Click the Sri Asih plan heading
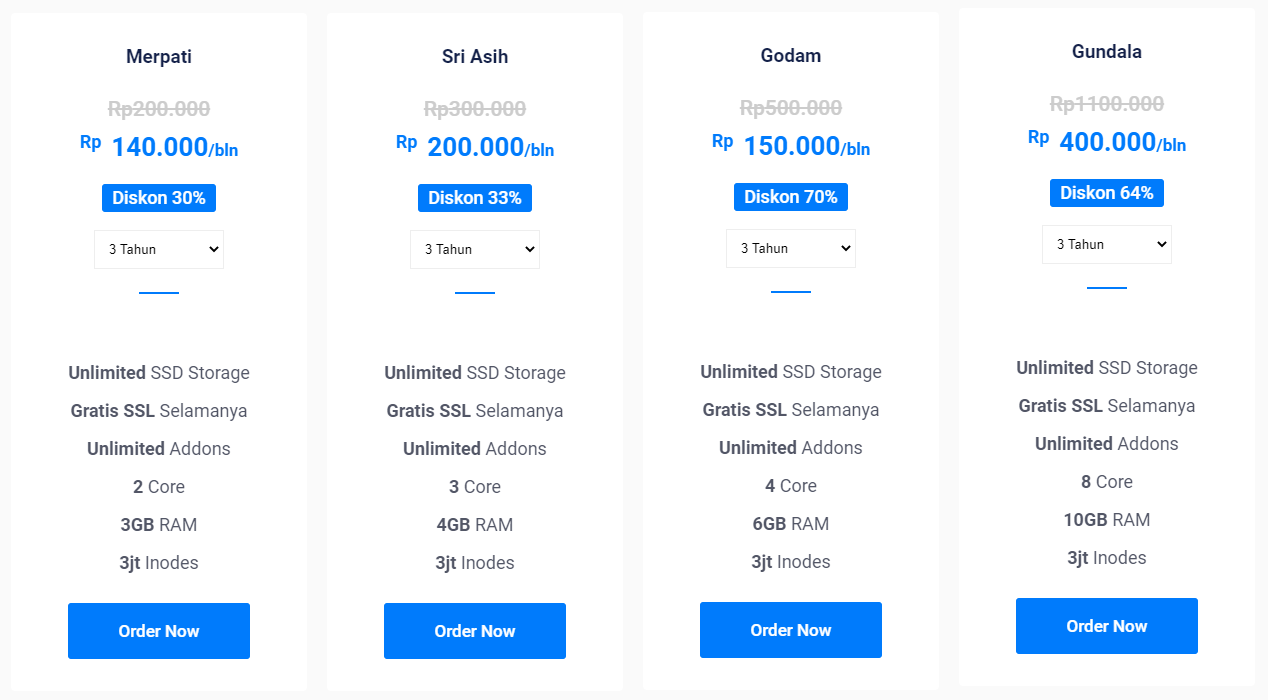1268x700 pixels. (475, 57)
